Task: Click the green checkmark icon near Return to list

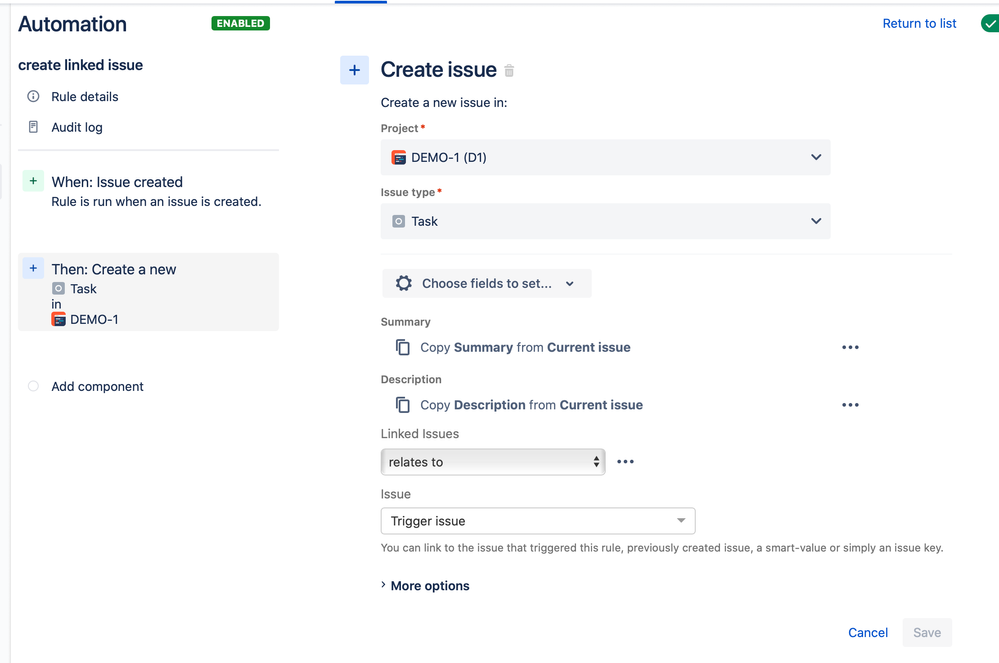Action: [990, 24]
